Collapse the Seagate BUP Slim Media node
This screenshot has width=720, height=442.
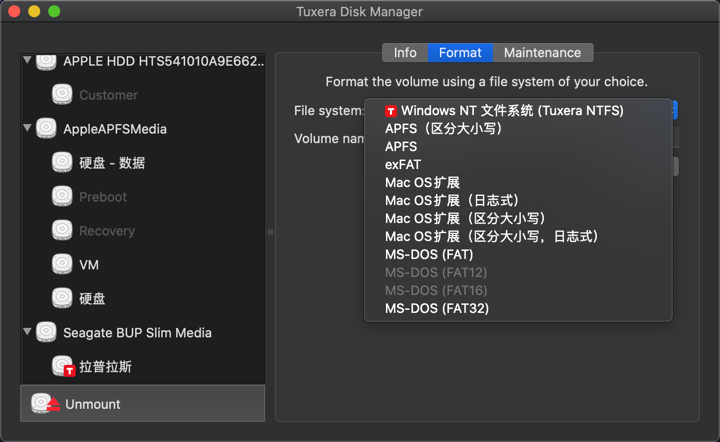click(x=27, y=331)
